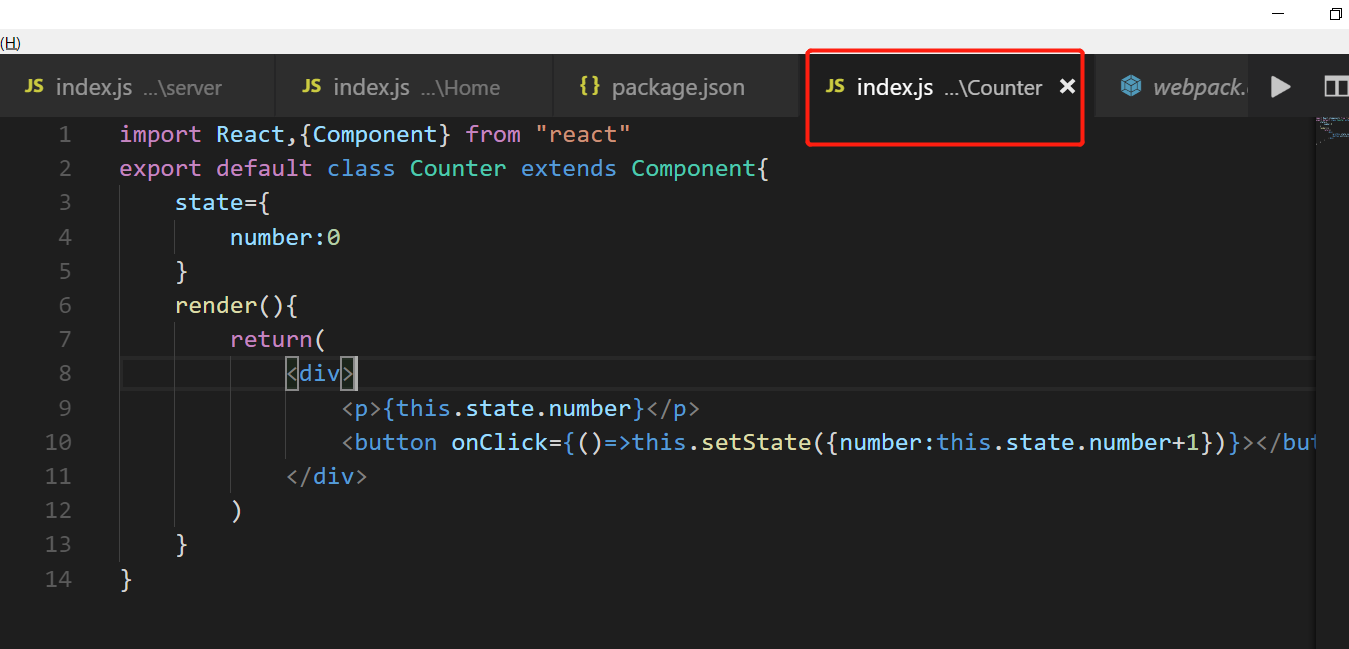Click line number 8 in the gutter
Image resolution: width=1349 pixels, height=649 pixels.
click(65, 374)
